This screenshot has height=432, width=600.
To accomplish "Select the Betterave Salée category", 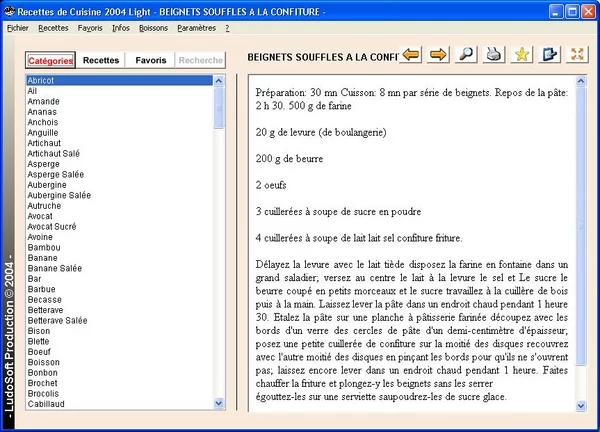I will pos(119,321).
